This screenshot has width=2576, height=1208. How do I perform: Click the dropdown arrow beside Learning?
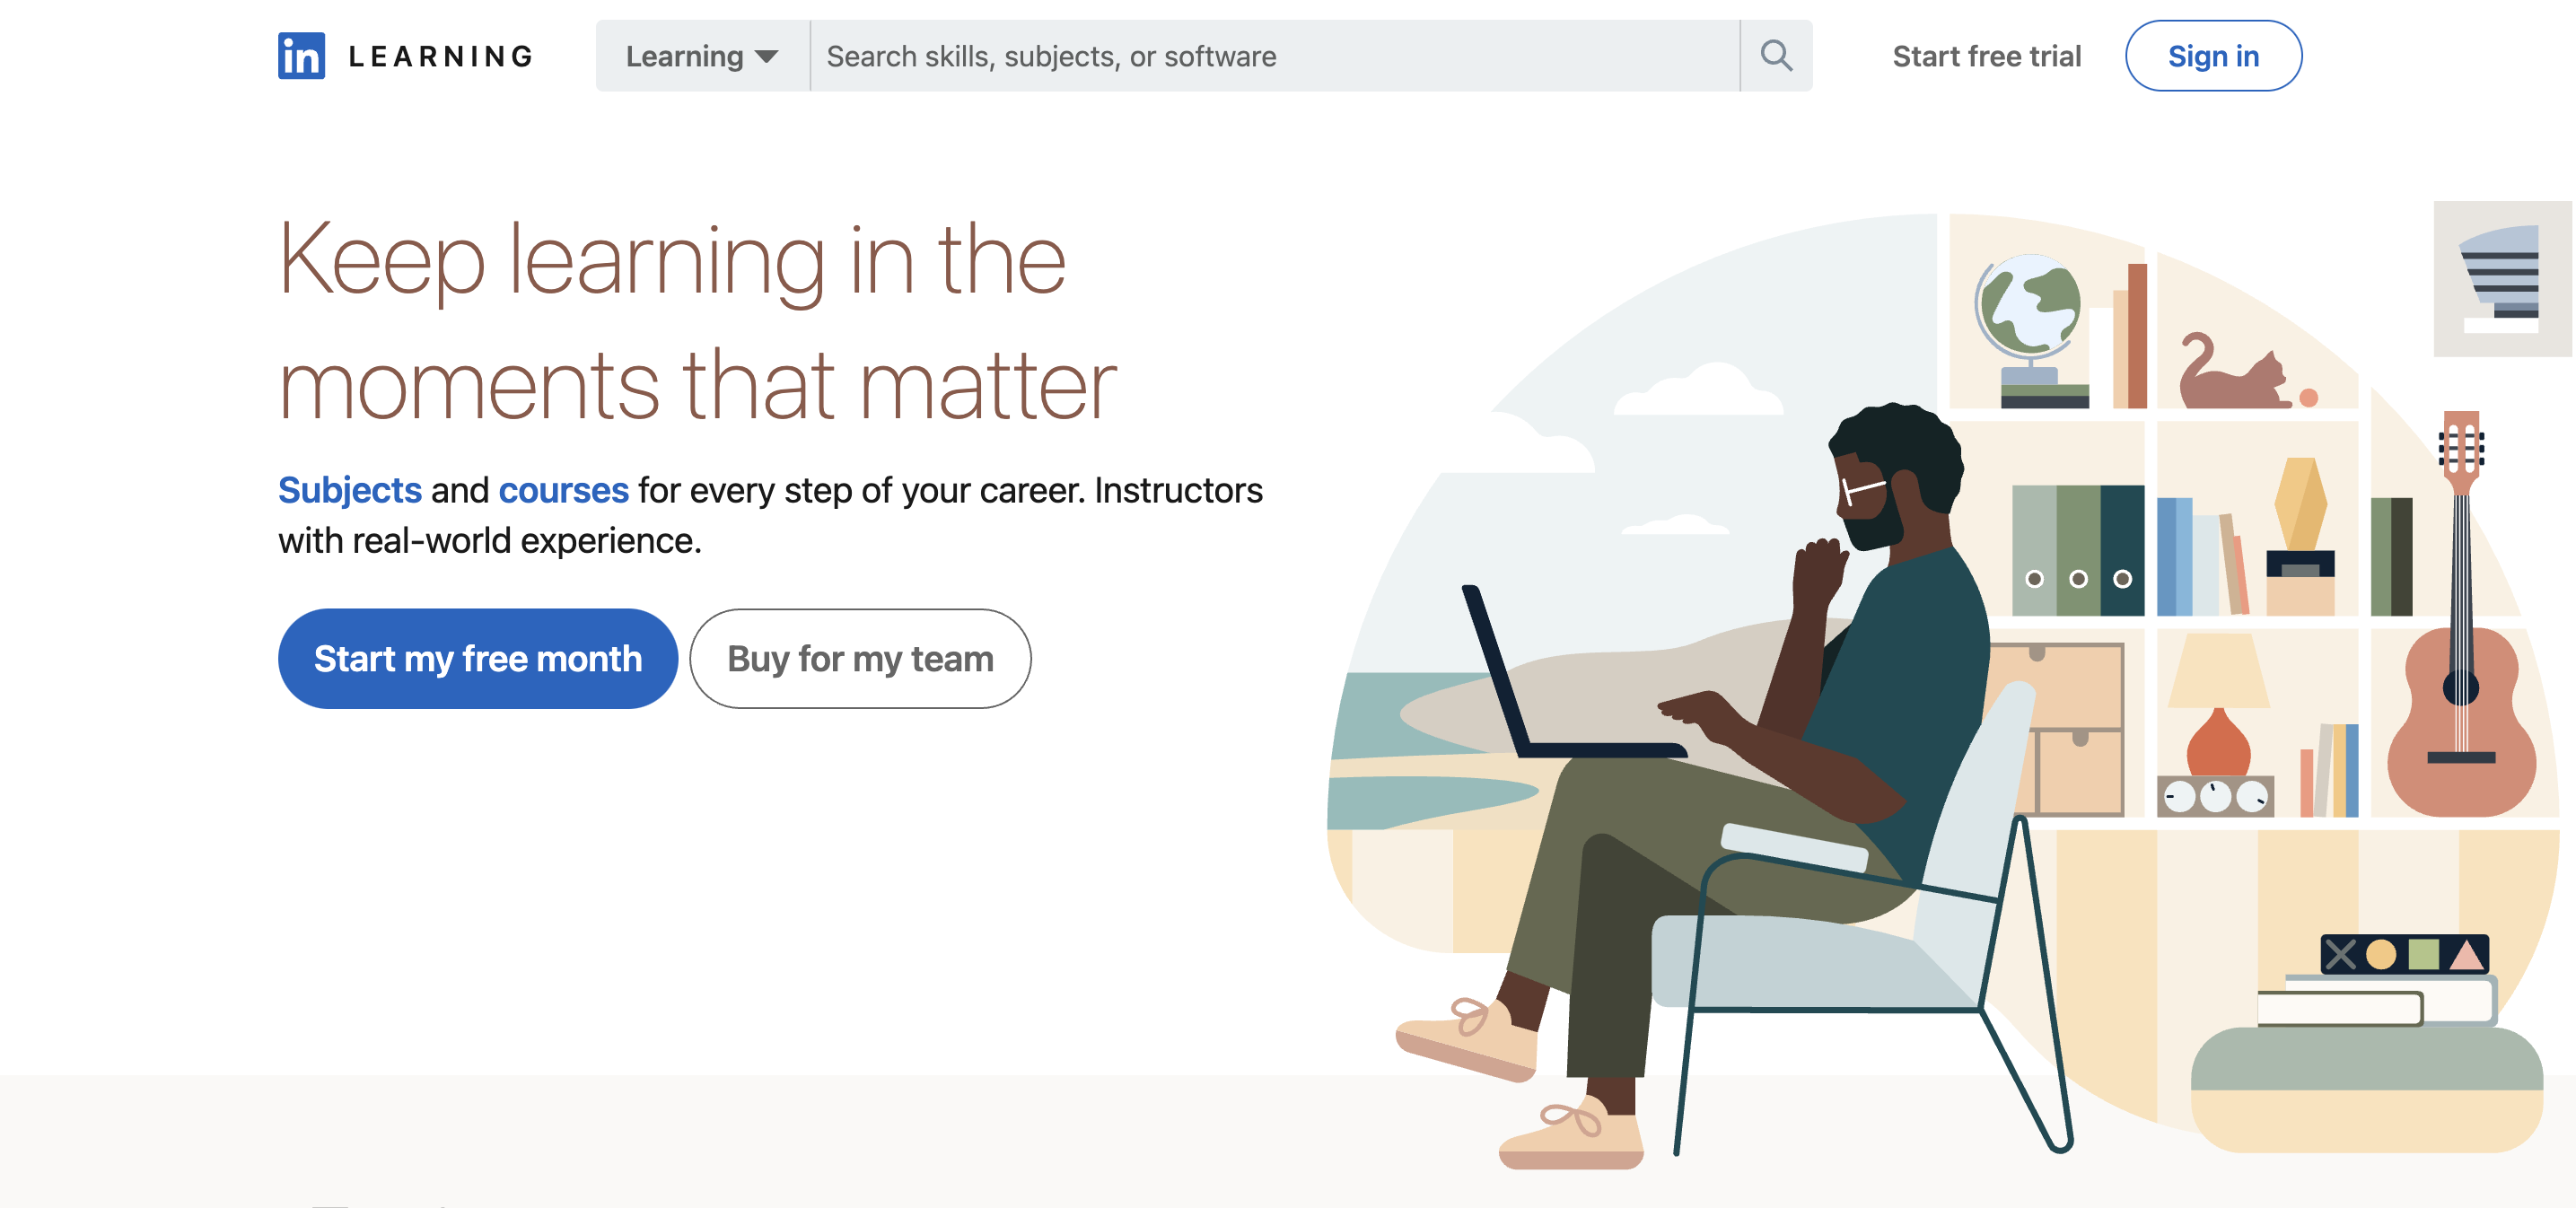pos(767,57)
